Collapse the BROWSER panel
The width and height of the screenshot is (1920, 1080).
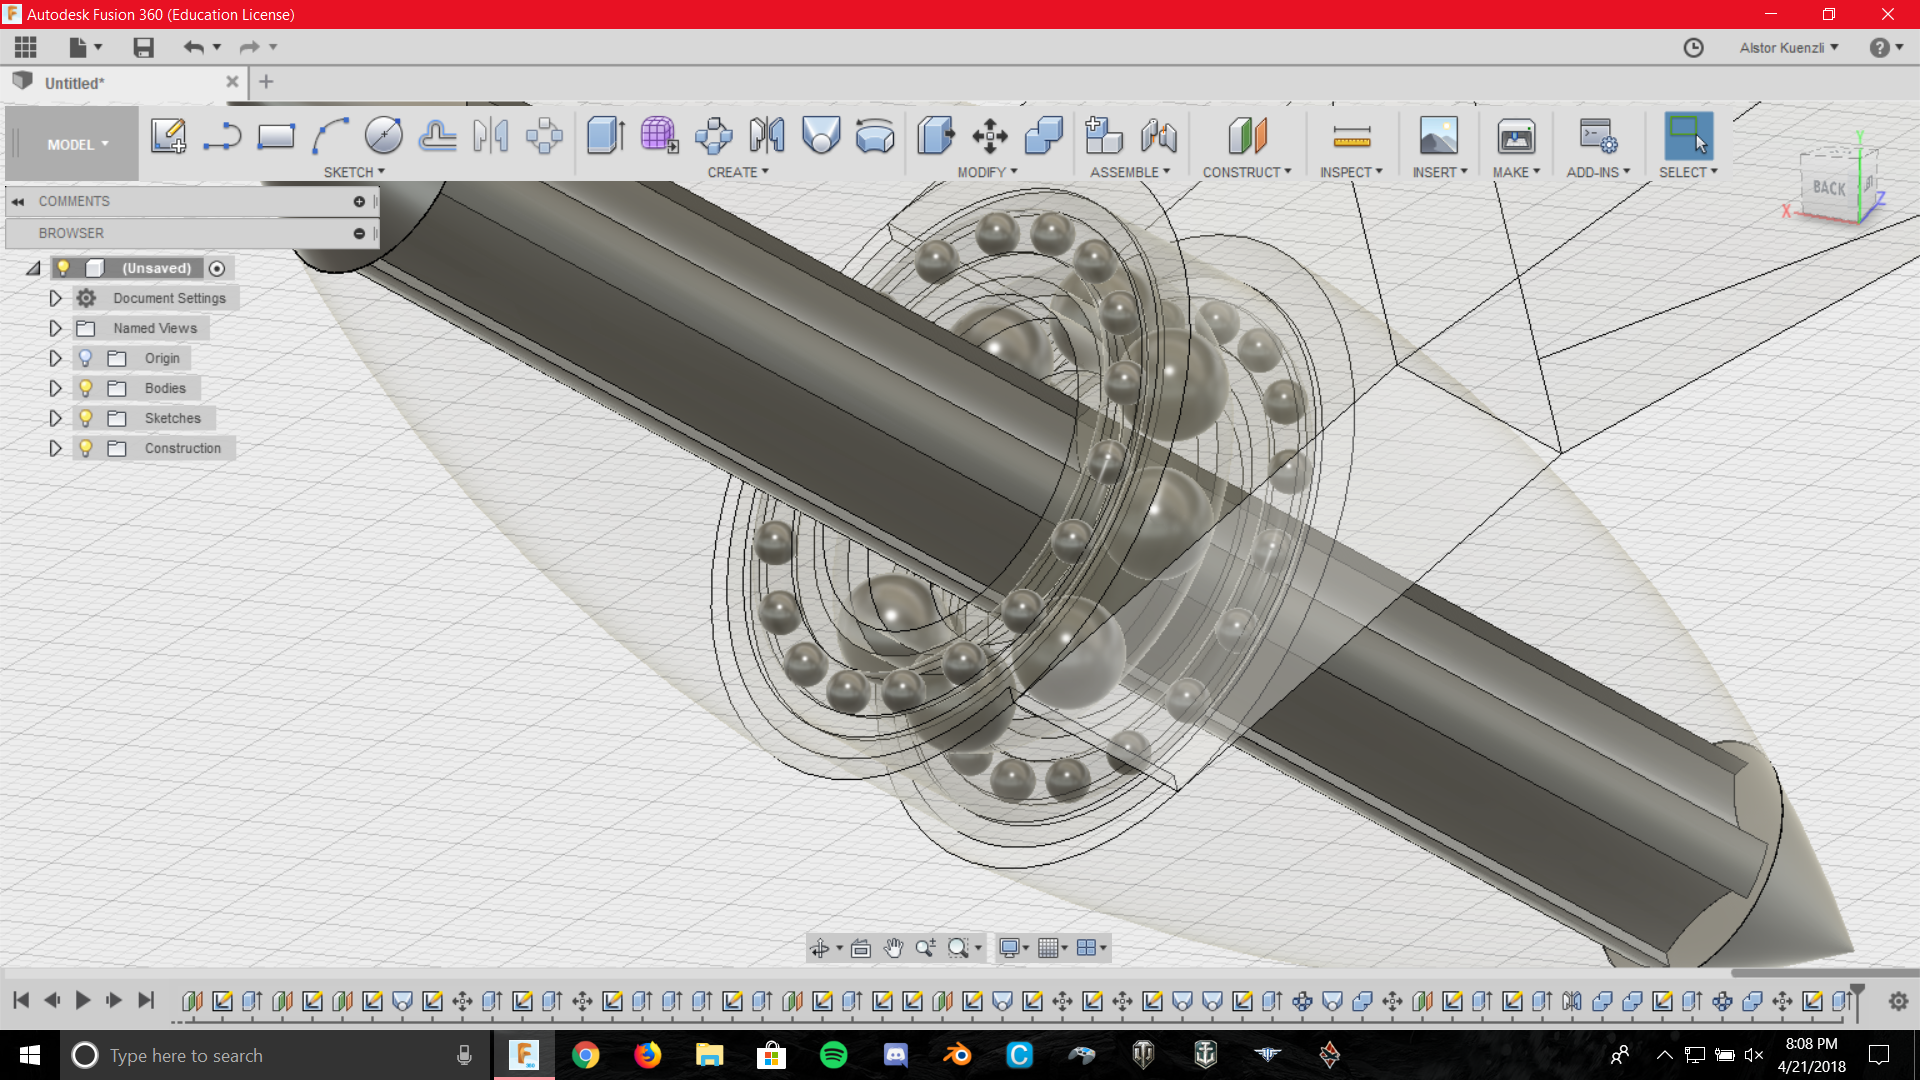click(x=359, y=233)
